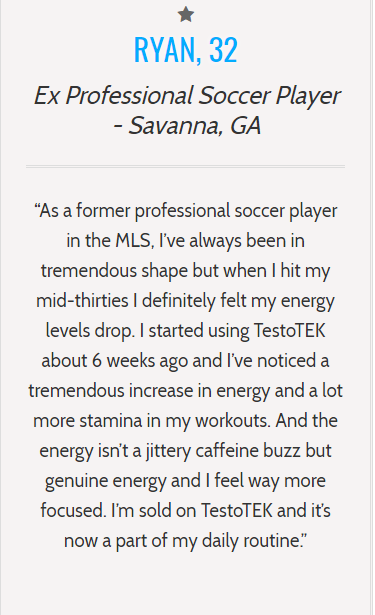Click the closing line "now a part of my daily routine."
This screenshot has height=615, width=375.
pos(183,541)
